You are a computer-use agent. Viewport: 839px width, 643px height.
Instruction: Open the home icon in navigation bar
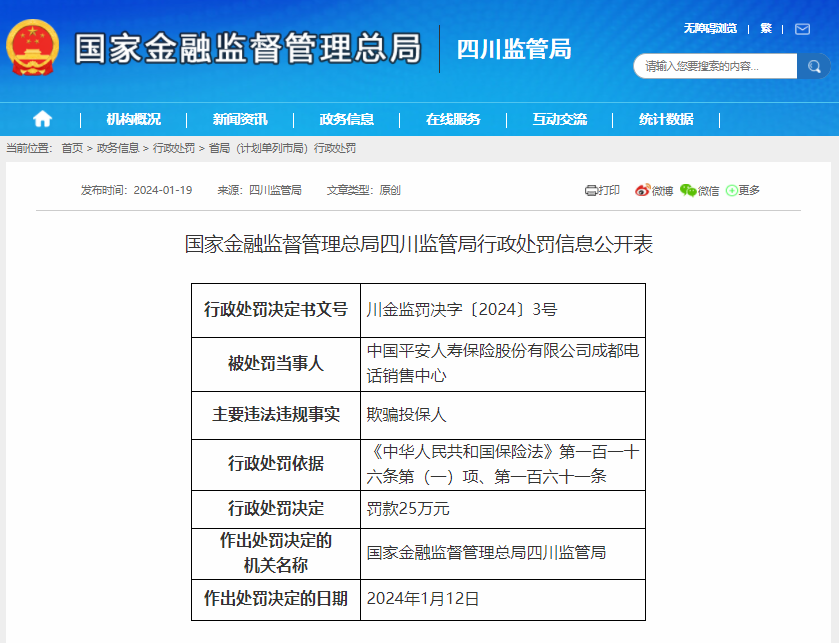point(42,119)
